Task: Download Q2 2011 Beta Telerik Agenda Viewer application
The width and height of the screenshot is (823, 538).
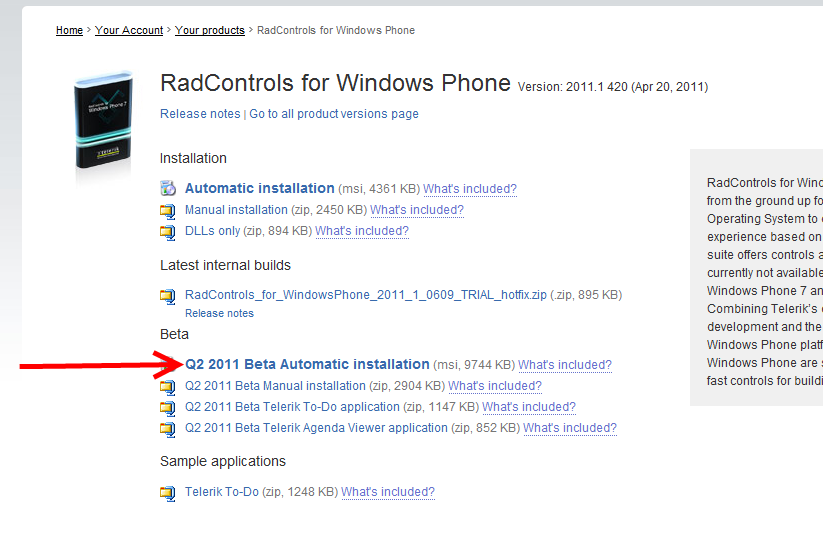Action: click(316, 428)
